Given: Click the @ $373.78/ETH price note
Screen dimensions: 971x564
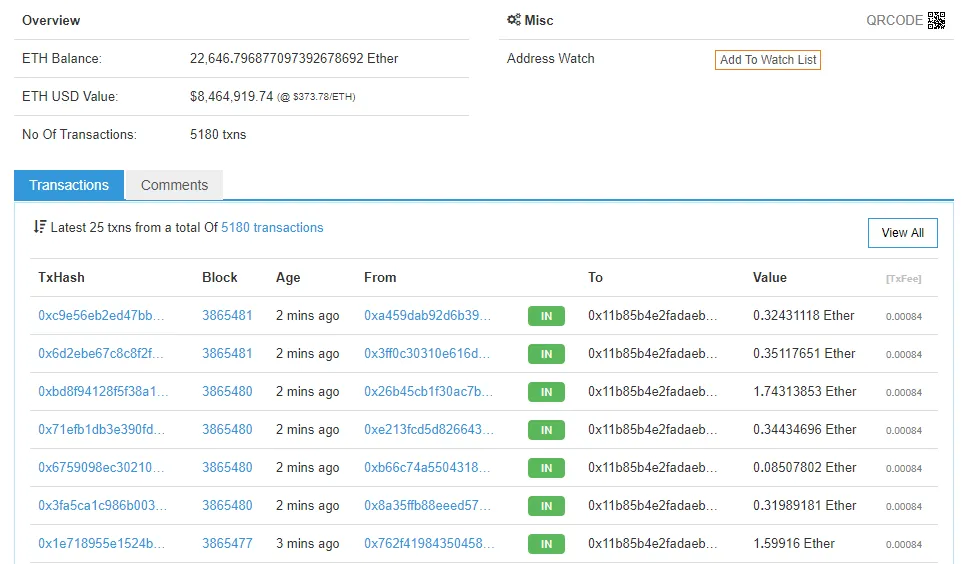Looking at the screenshot, I should tap(316, 97).
